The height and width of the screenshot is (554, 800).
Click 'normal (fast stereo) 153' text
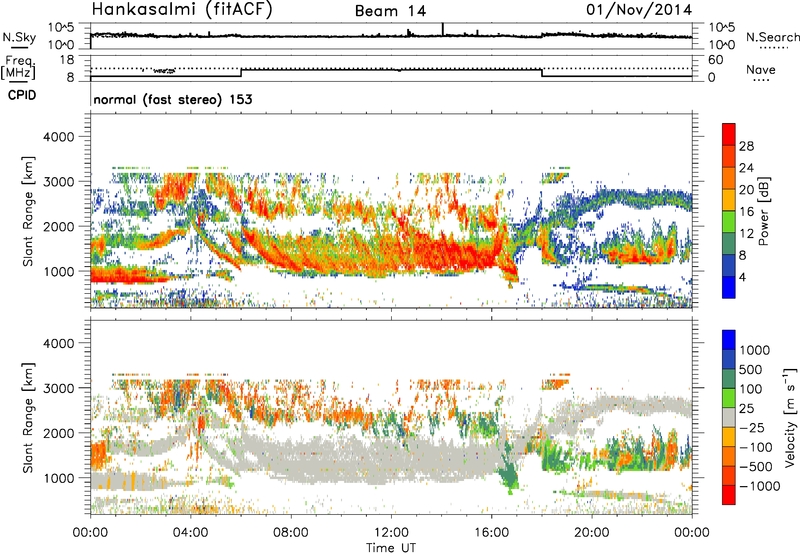point(172,99)
